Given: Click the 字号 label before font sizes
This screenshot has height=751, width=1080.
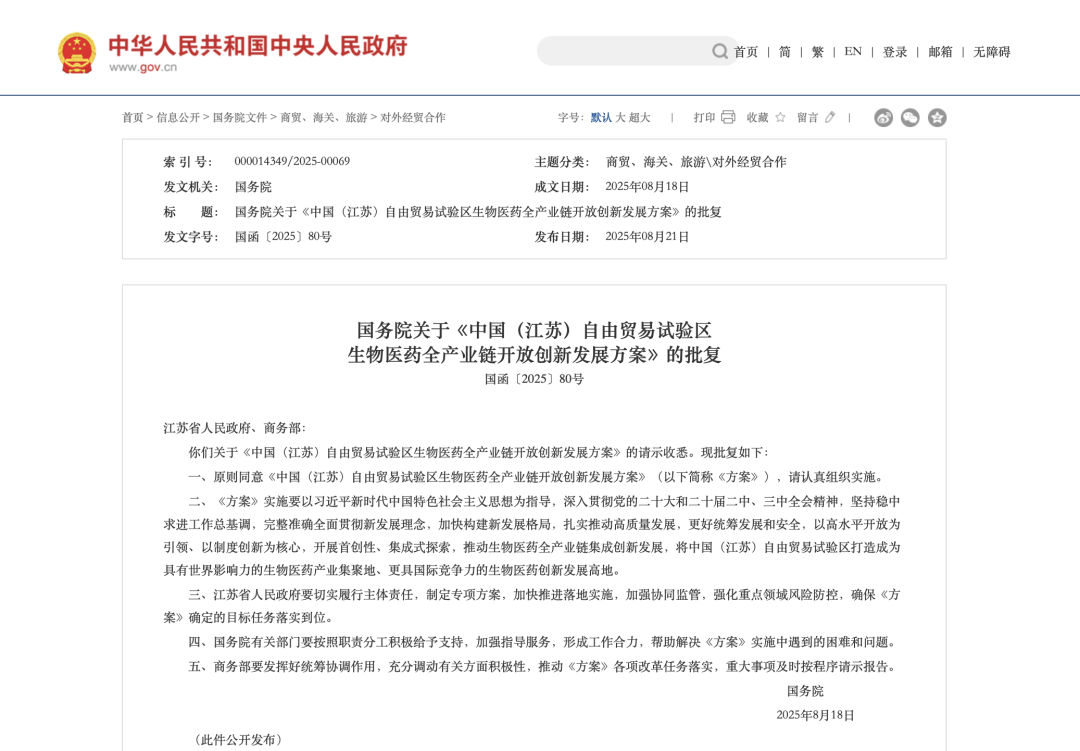Looking at the screenshot, I should coord(570,118).
